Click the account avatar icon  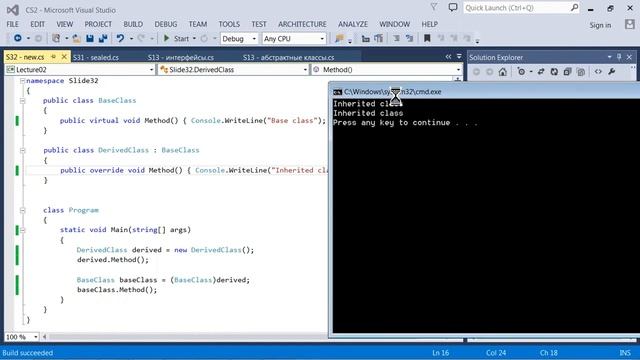point(630,24)
